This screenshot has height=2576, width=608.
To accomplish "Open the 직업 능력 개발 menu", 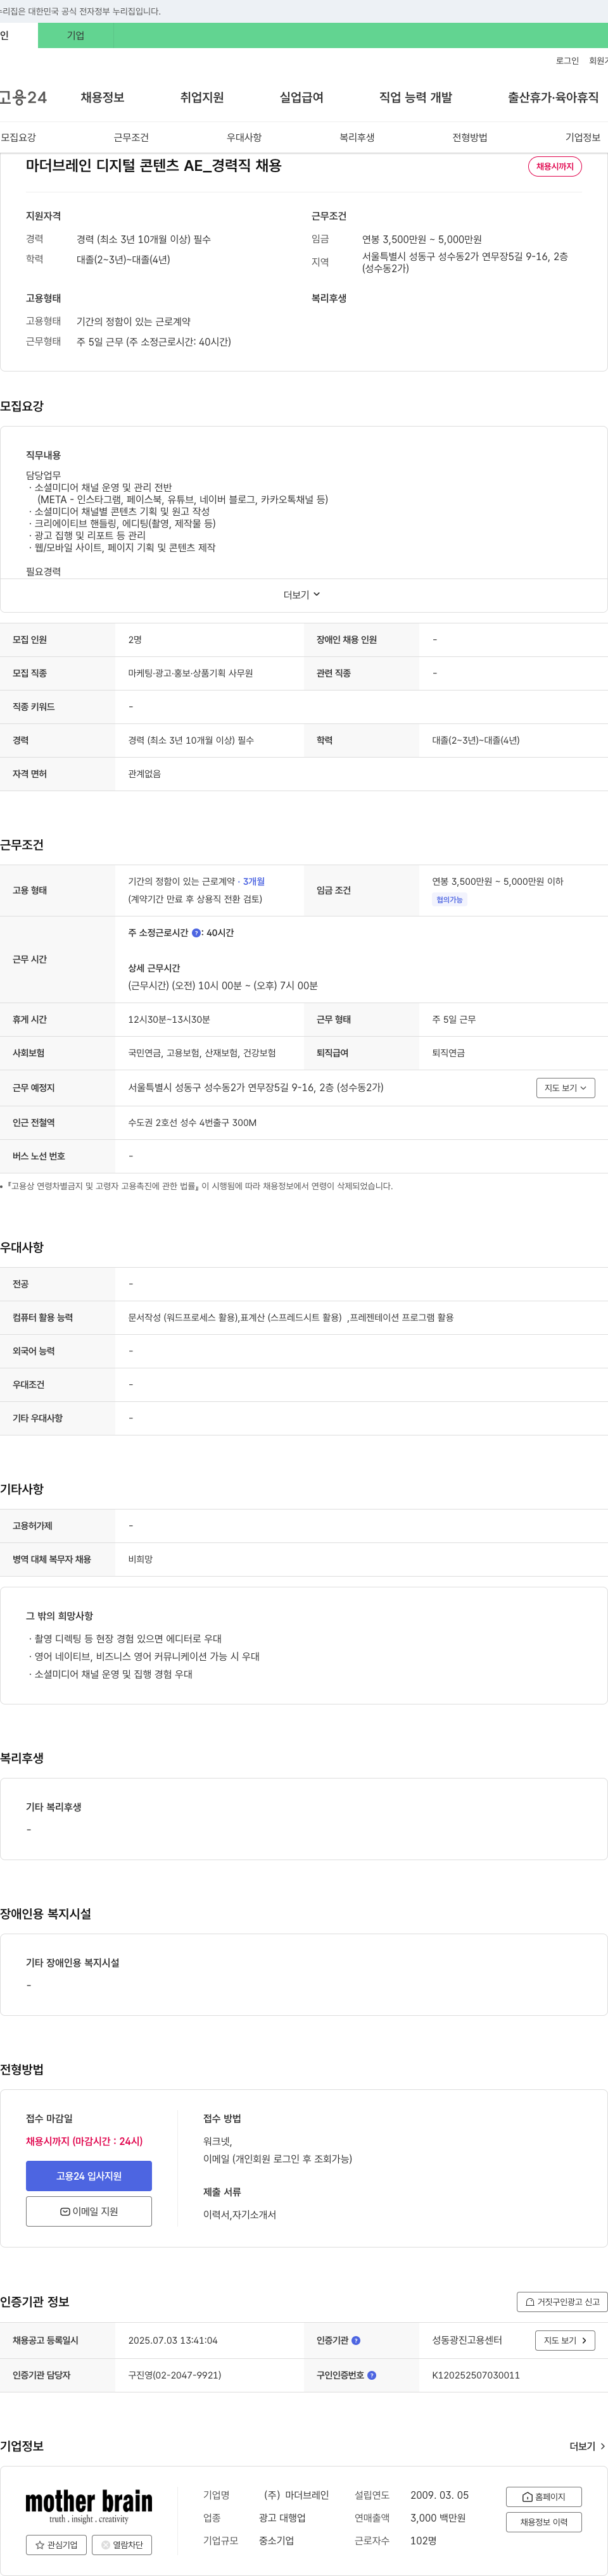I will tap(416, 97).
